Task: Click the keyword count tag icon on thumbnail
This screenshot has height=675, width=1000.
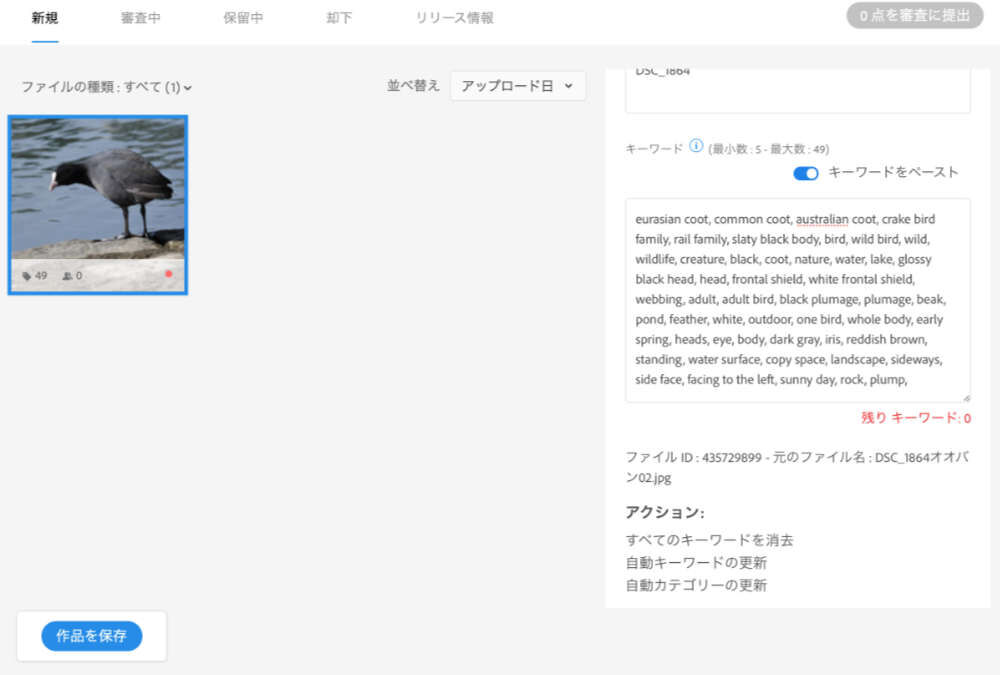Action: (x=24, y=274)
